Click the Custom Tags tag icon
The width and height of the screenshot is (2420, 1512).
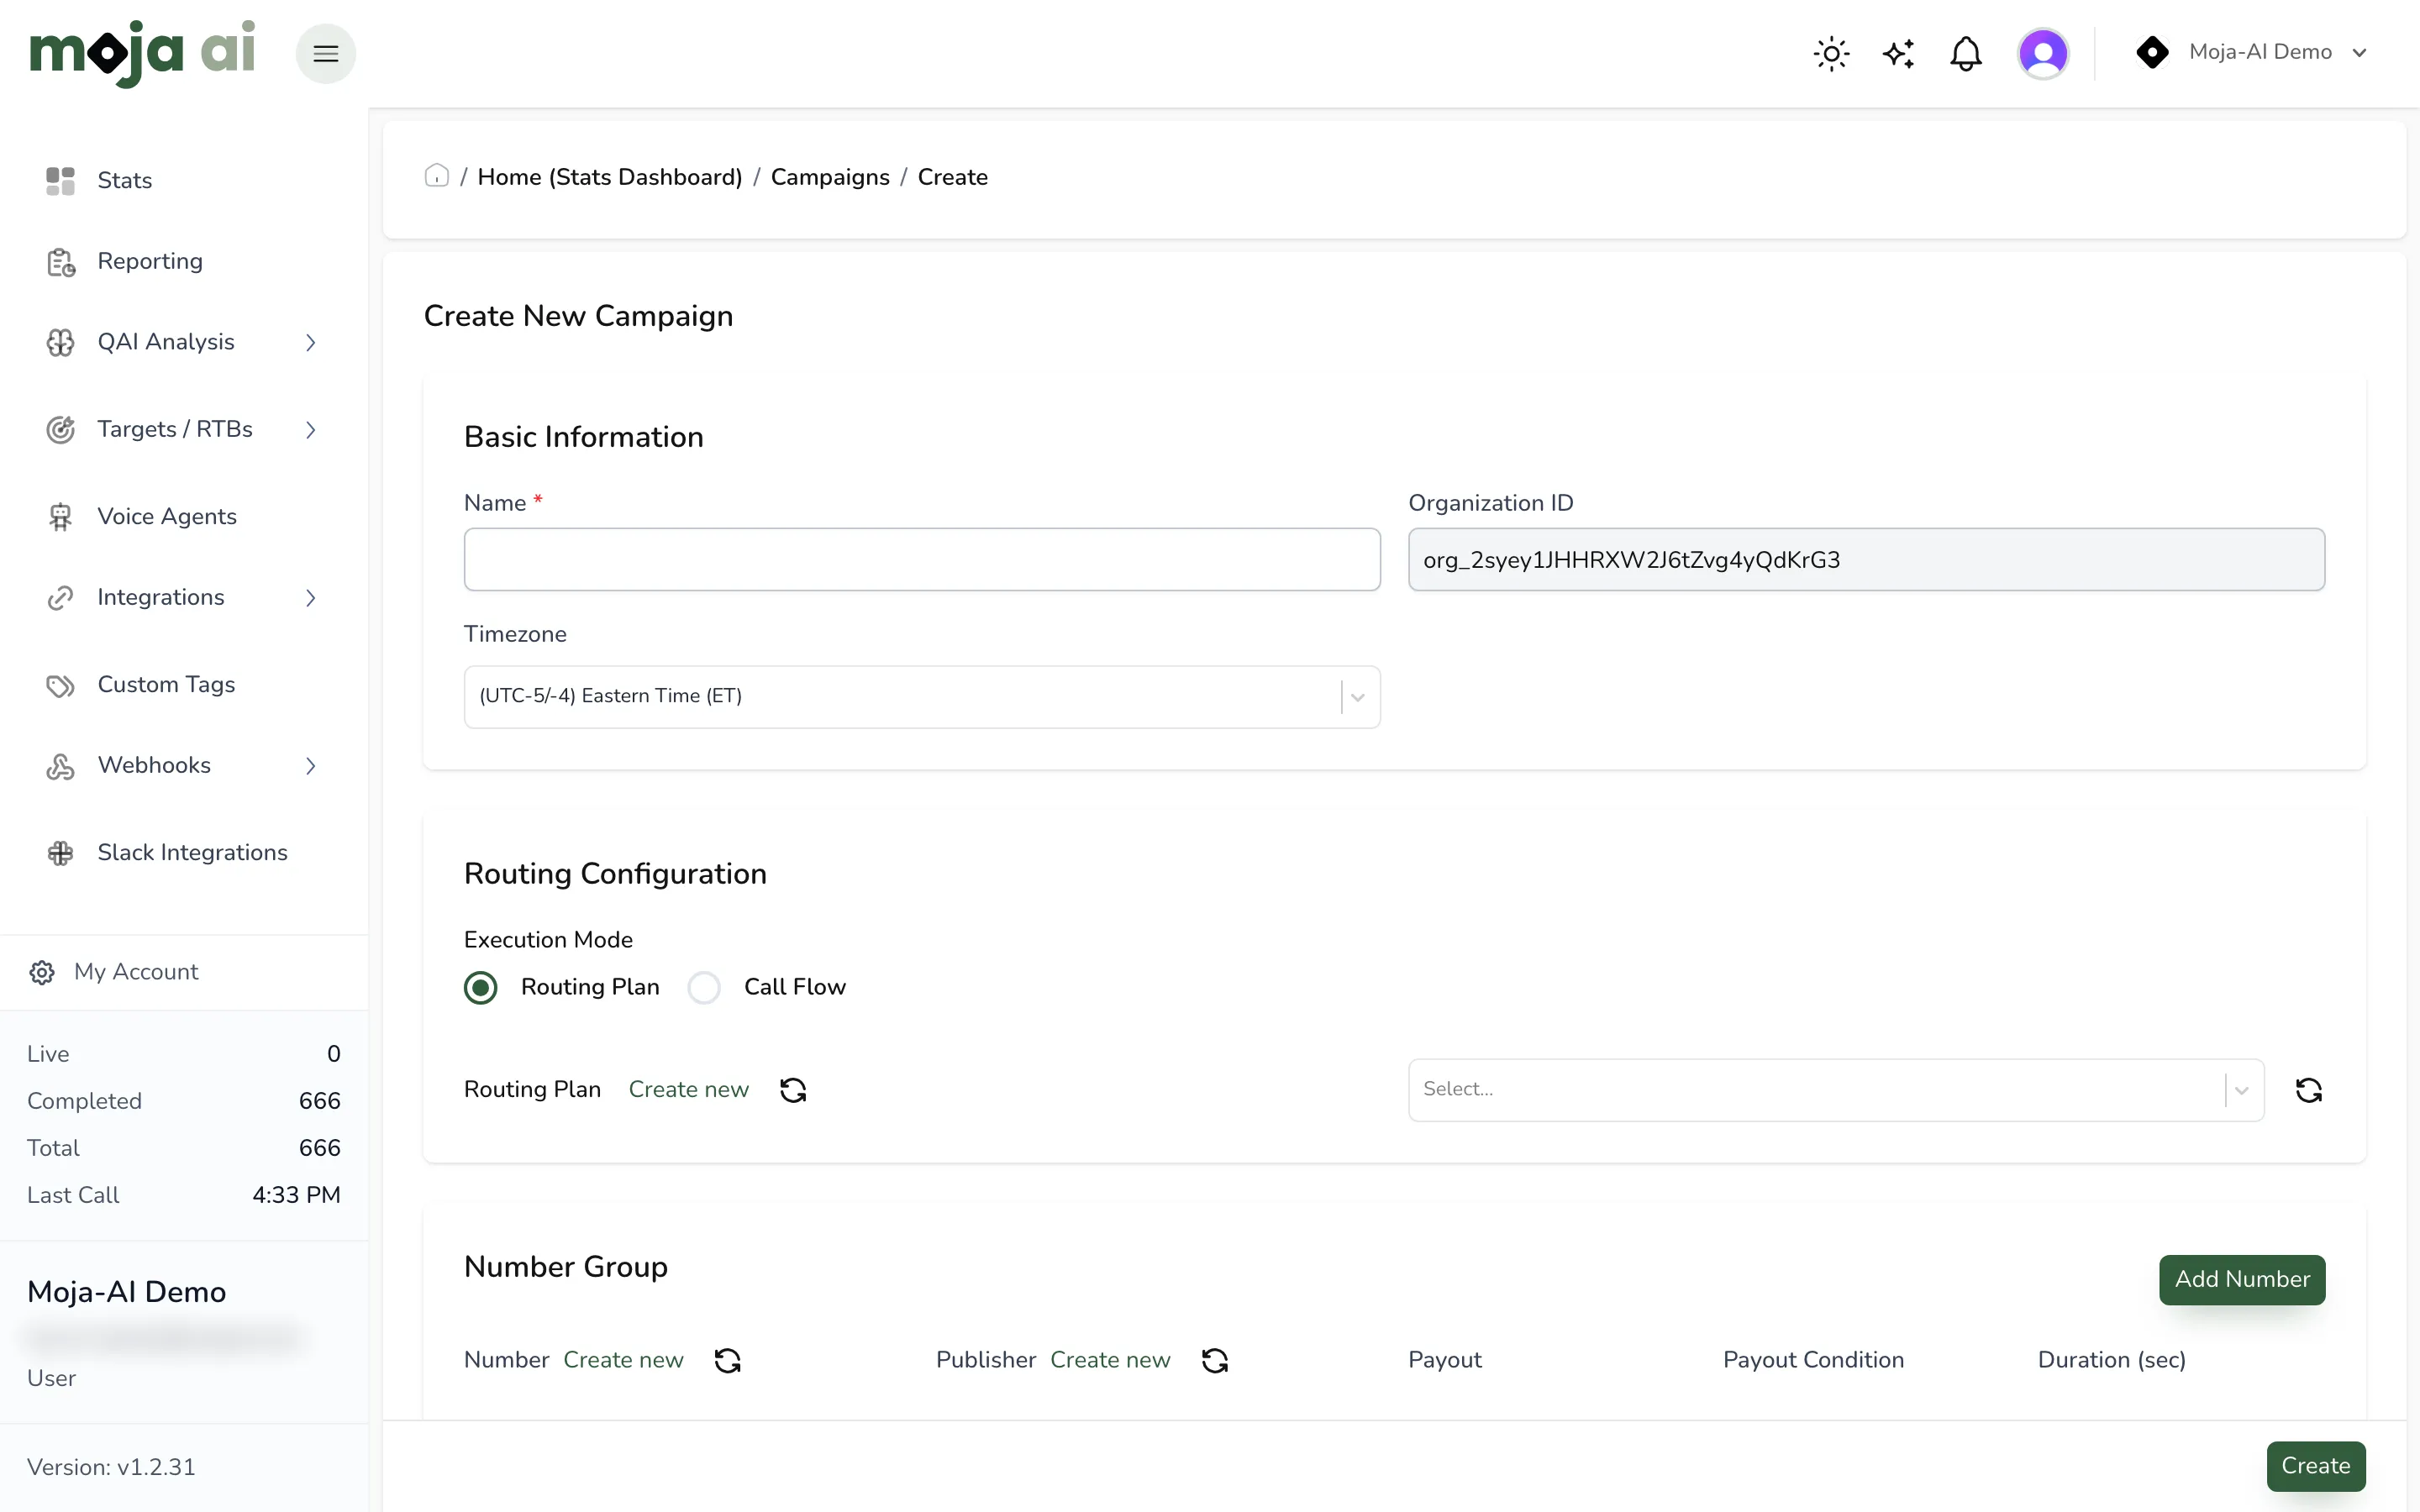(60, 685)
